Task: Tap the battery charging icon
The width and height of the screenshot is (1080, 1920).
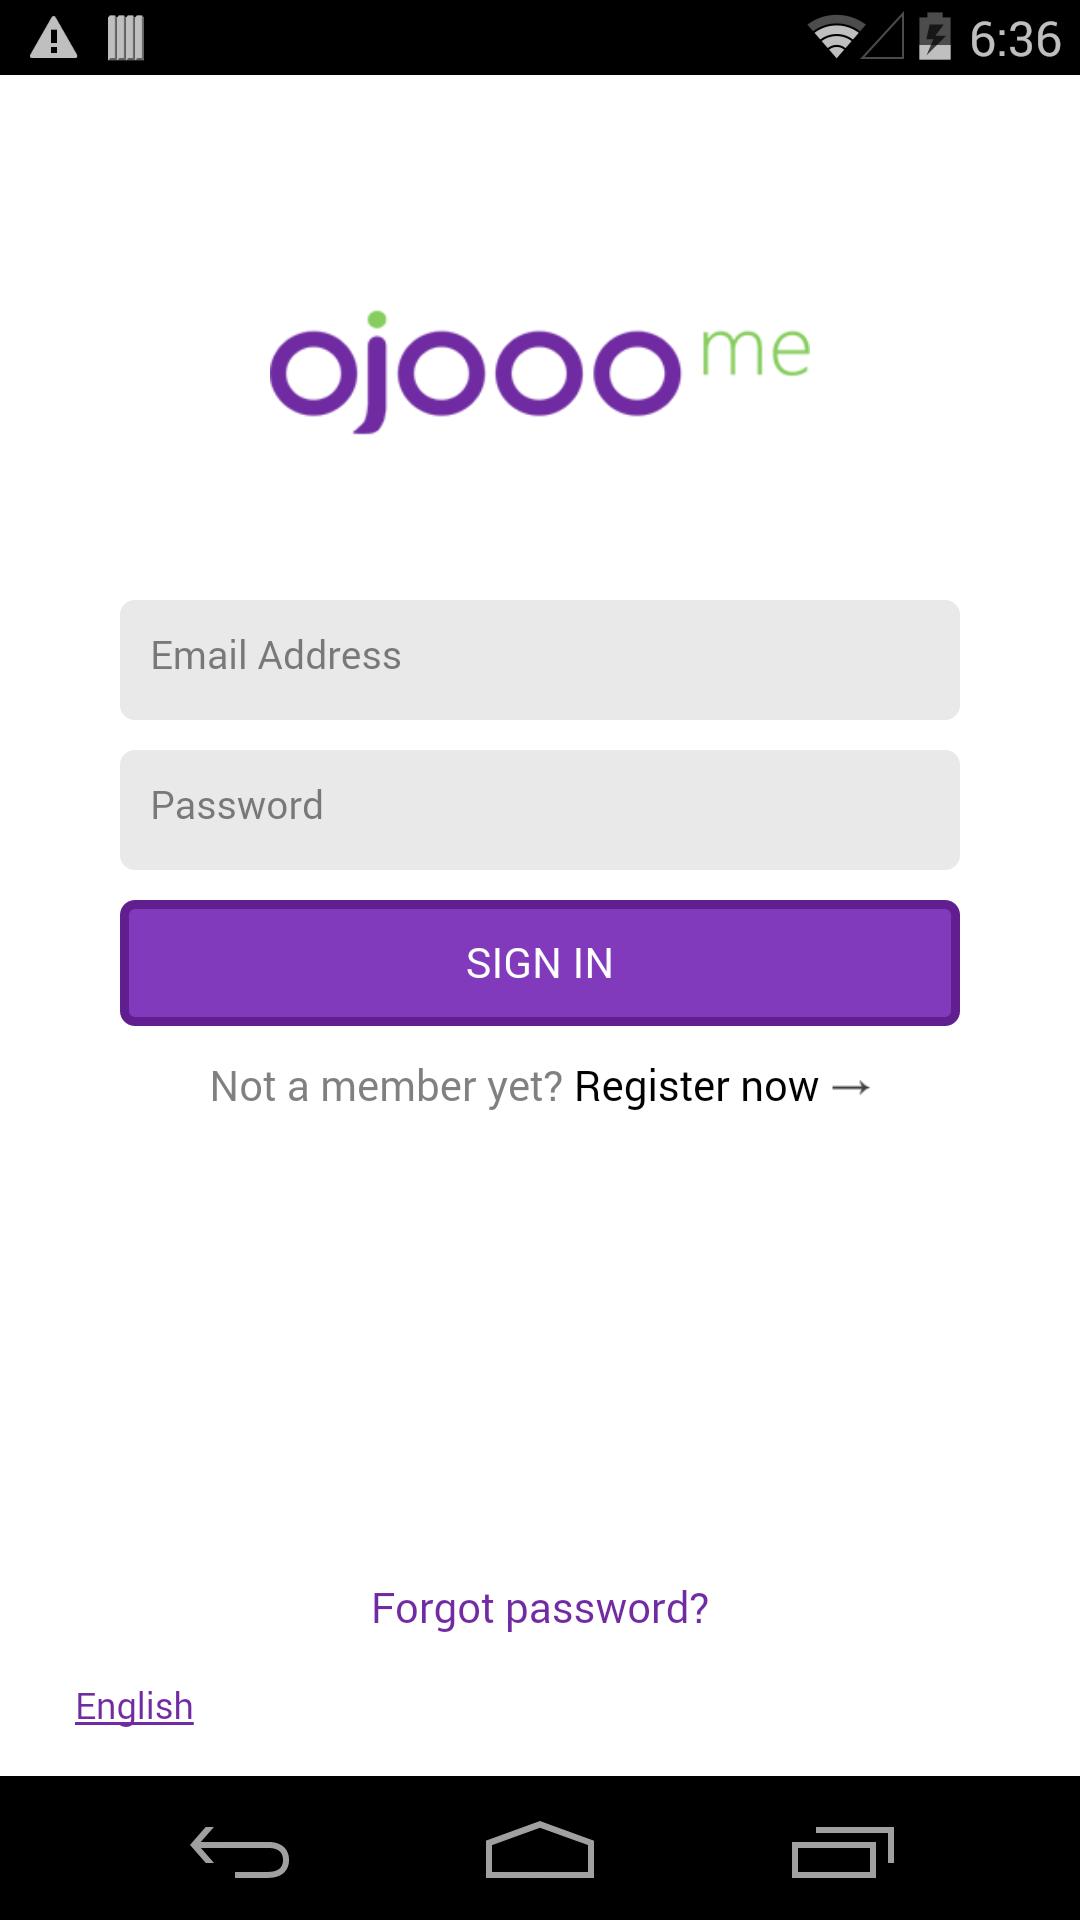Action: pos(935,38)
